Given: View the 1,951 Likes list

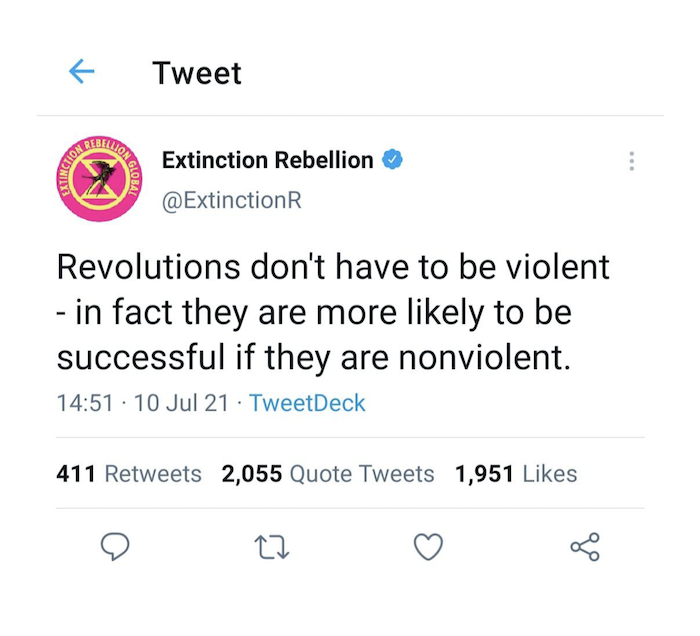Looking at the screenshot, I should [516, 474].
